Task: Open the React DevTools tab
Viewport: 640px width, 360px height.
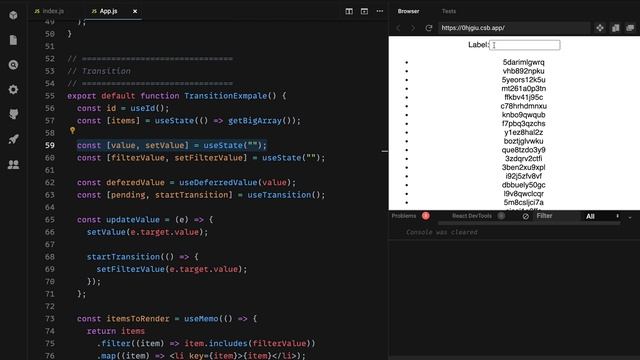Action: pyautogui.click(x=472, y=216)
